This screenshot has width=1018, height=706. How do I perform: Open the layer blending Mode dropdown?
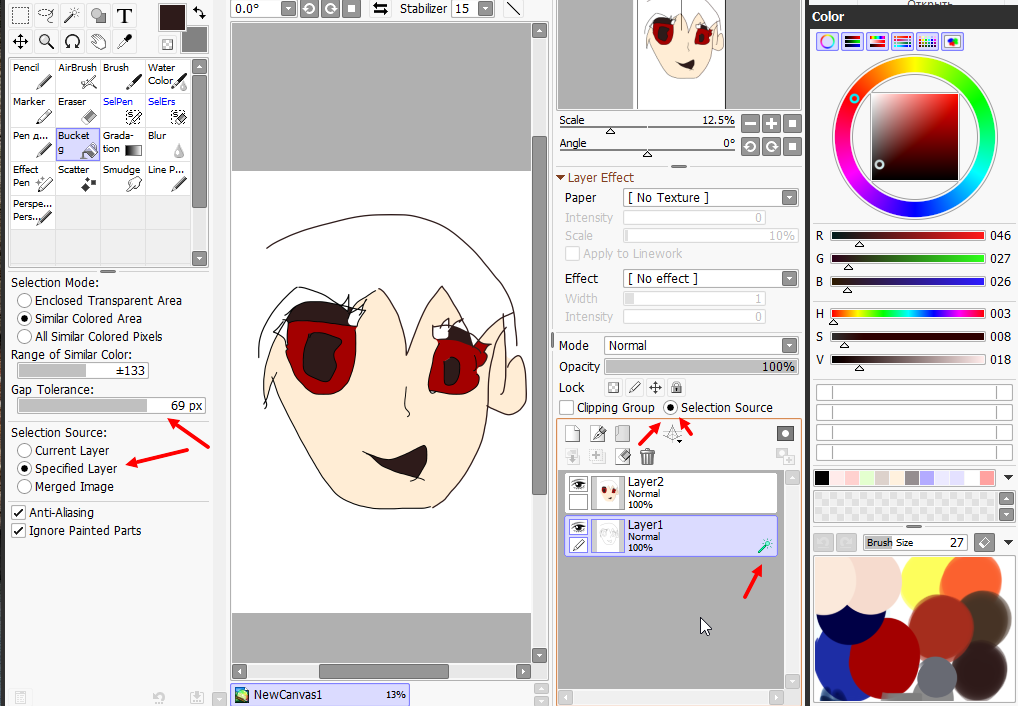(x=789, y=346)
